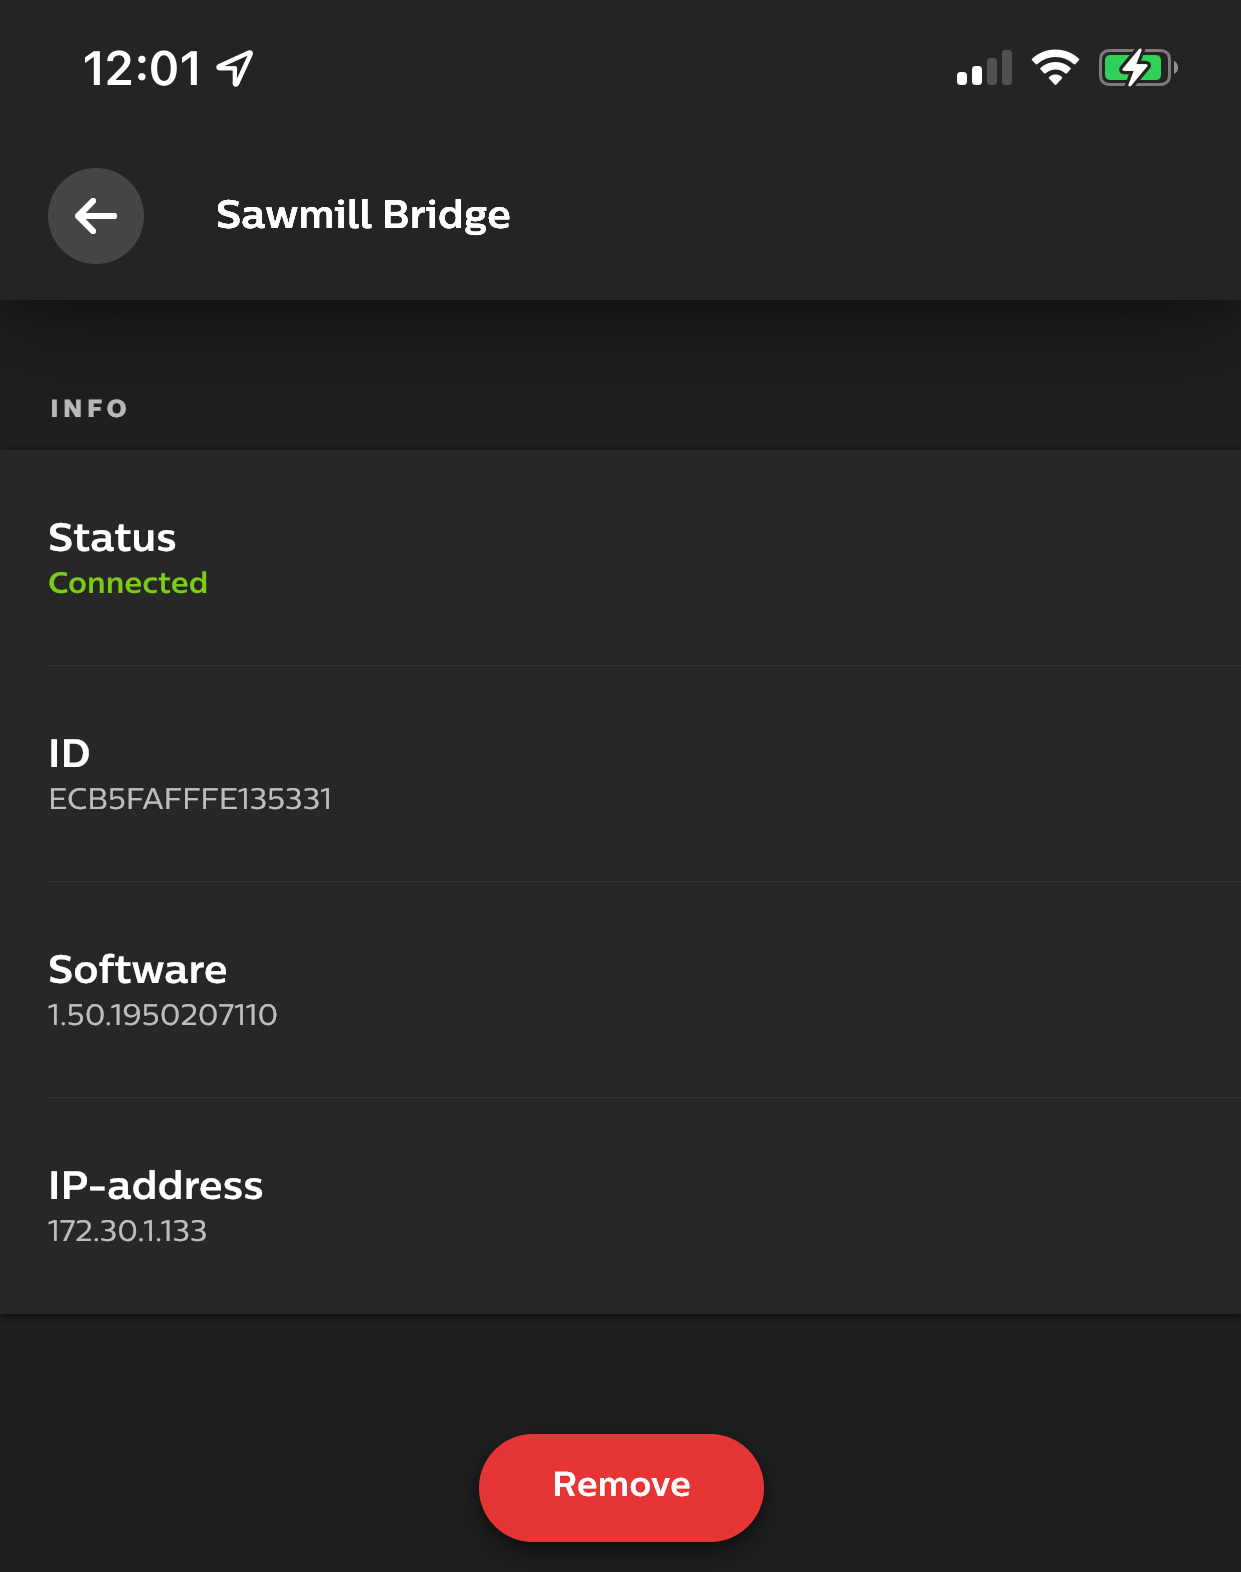The width and height of the screenshot is (1241, 1572).
Task: Tap the divider line between ID and Software
Action: click(x=644, y=882)
